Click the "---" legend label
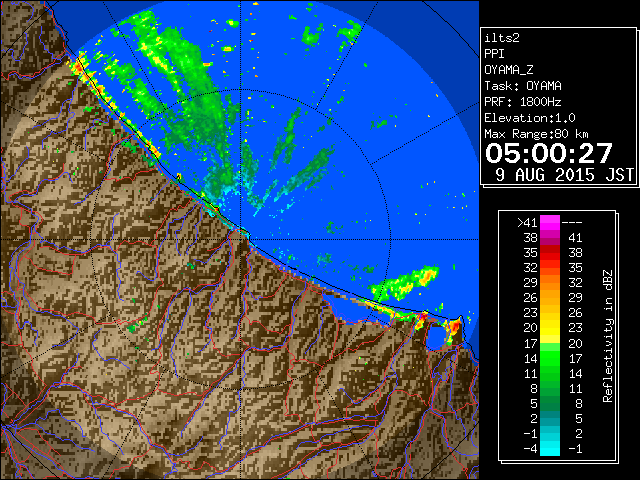Viewport: 640px width, 480px height. tap(572, 223)
